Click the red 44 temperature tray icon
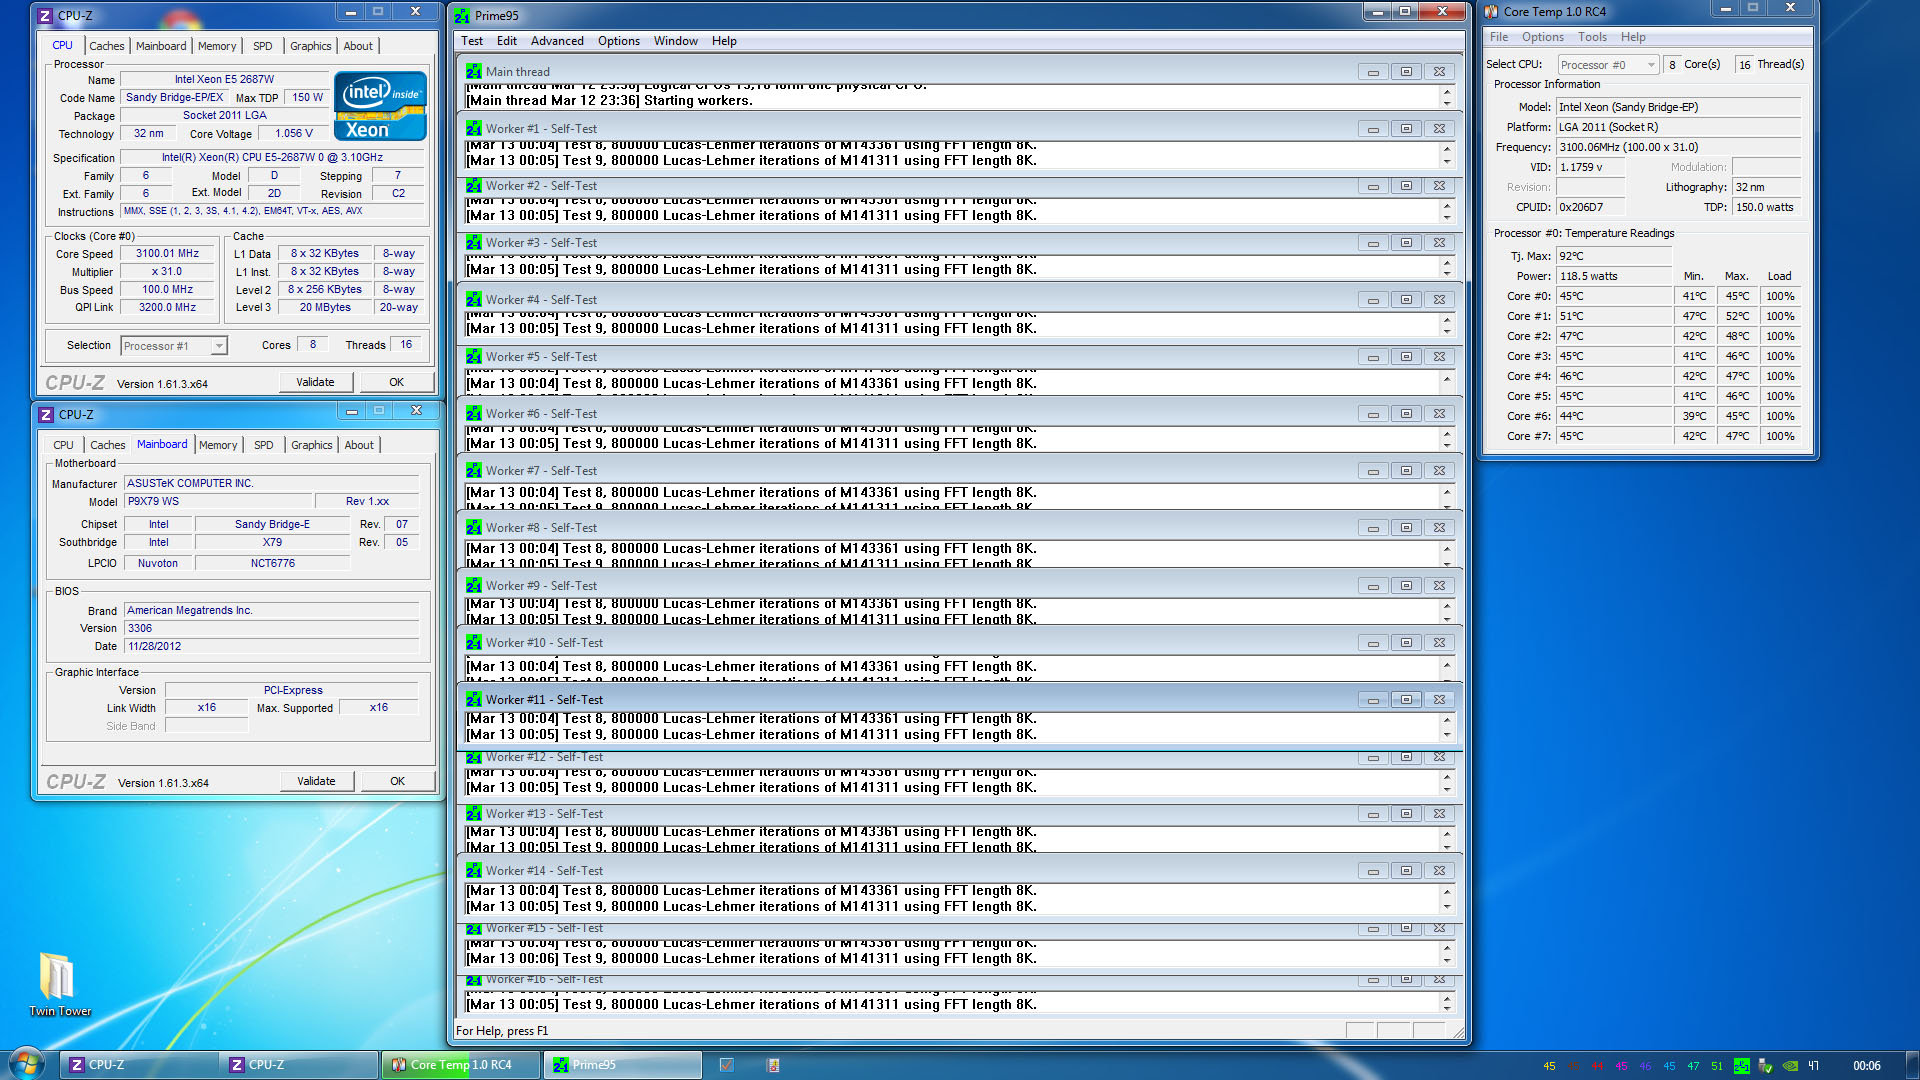1920x1080 pixels. [1597, 1066]
